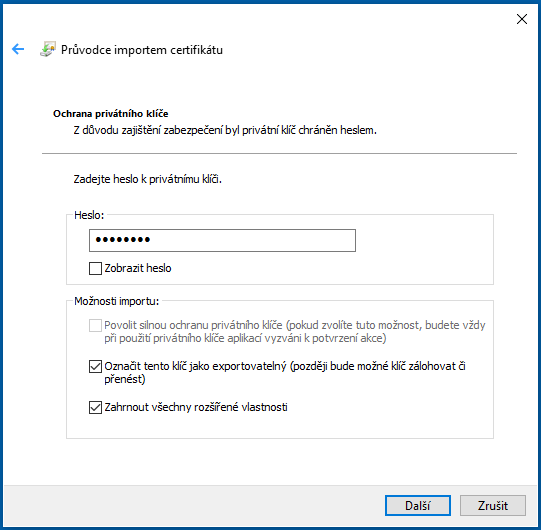Enable the Zobrazit heslo checkbox
The image size is (541, 530).
tap(95, 268)
